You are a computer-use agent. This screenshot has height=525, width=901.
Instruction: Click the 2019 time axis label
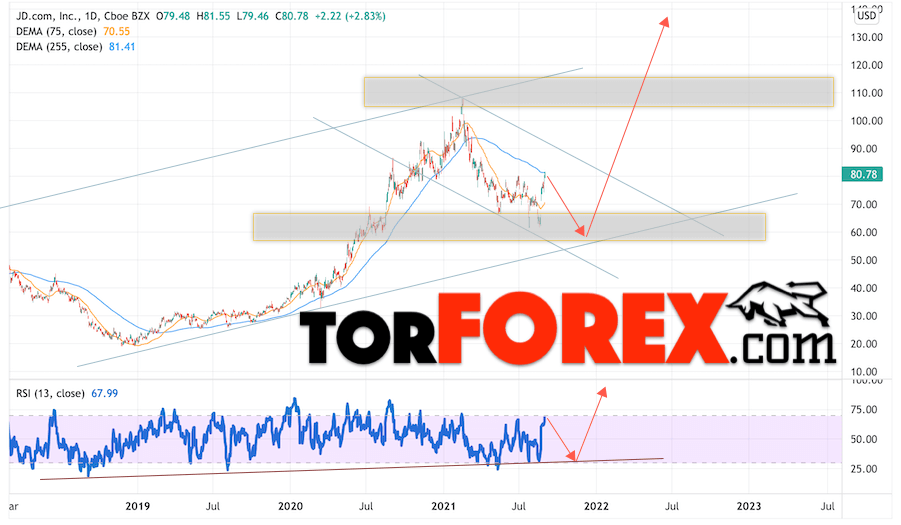(x=137, y=506)
